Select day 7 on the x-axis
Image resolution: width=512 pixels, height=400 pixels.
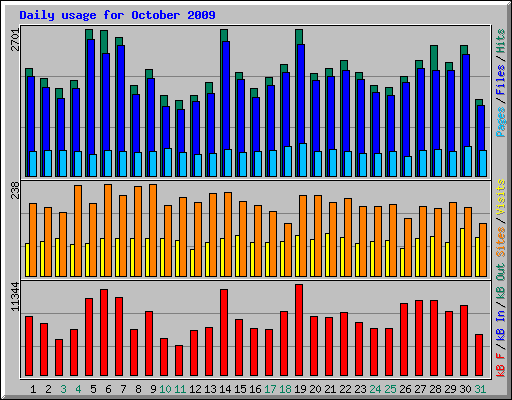123,389
